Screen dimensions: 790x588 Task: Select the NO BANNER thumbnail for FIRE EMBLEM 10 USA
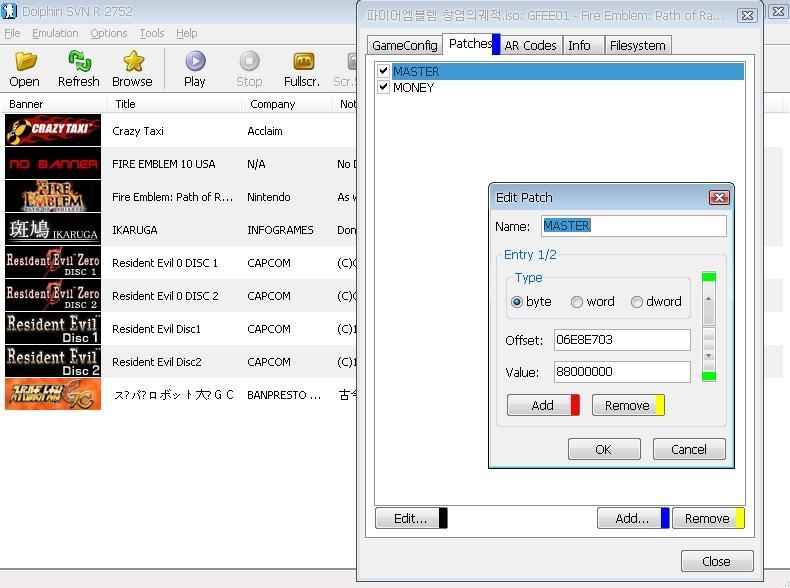(x=53, y=163)
